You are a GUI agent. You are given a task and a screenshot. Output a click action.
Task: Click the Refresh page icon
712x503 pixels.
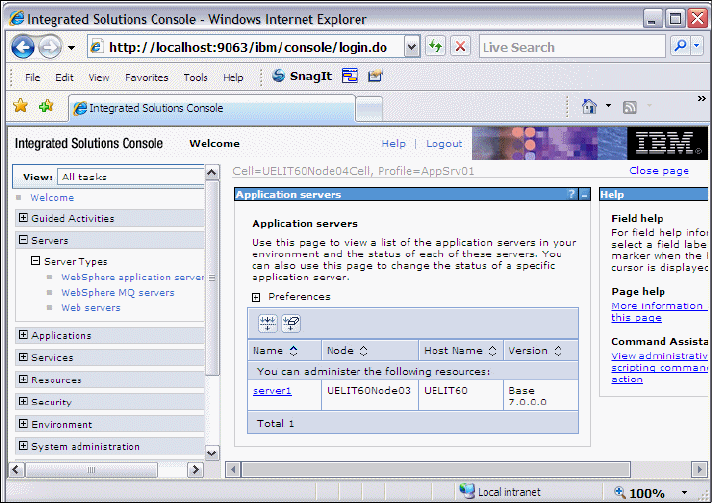(x=435, y=47)
